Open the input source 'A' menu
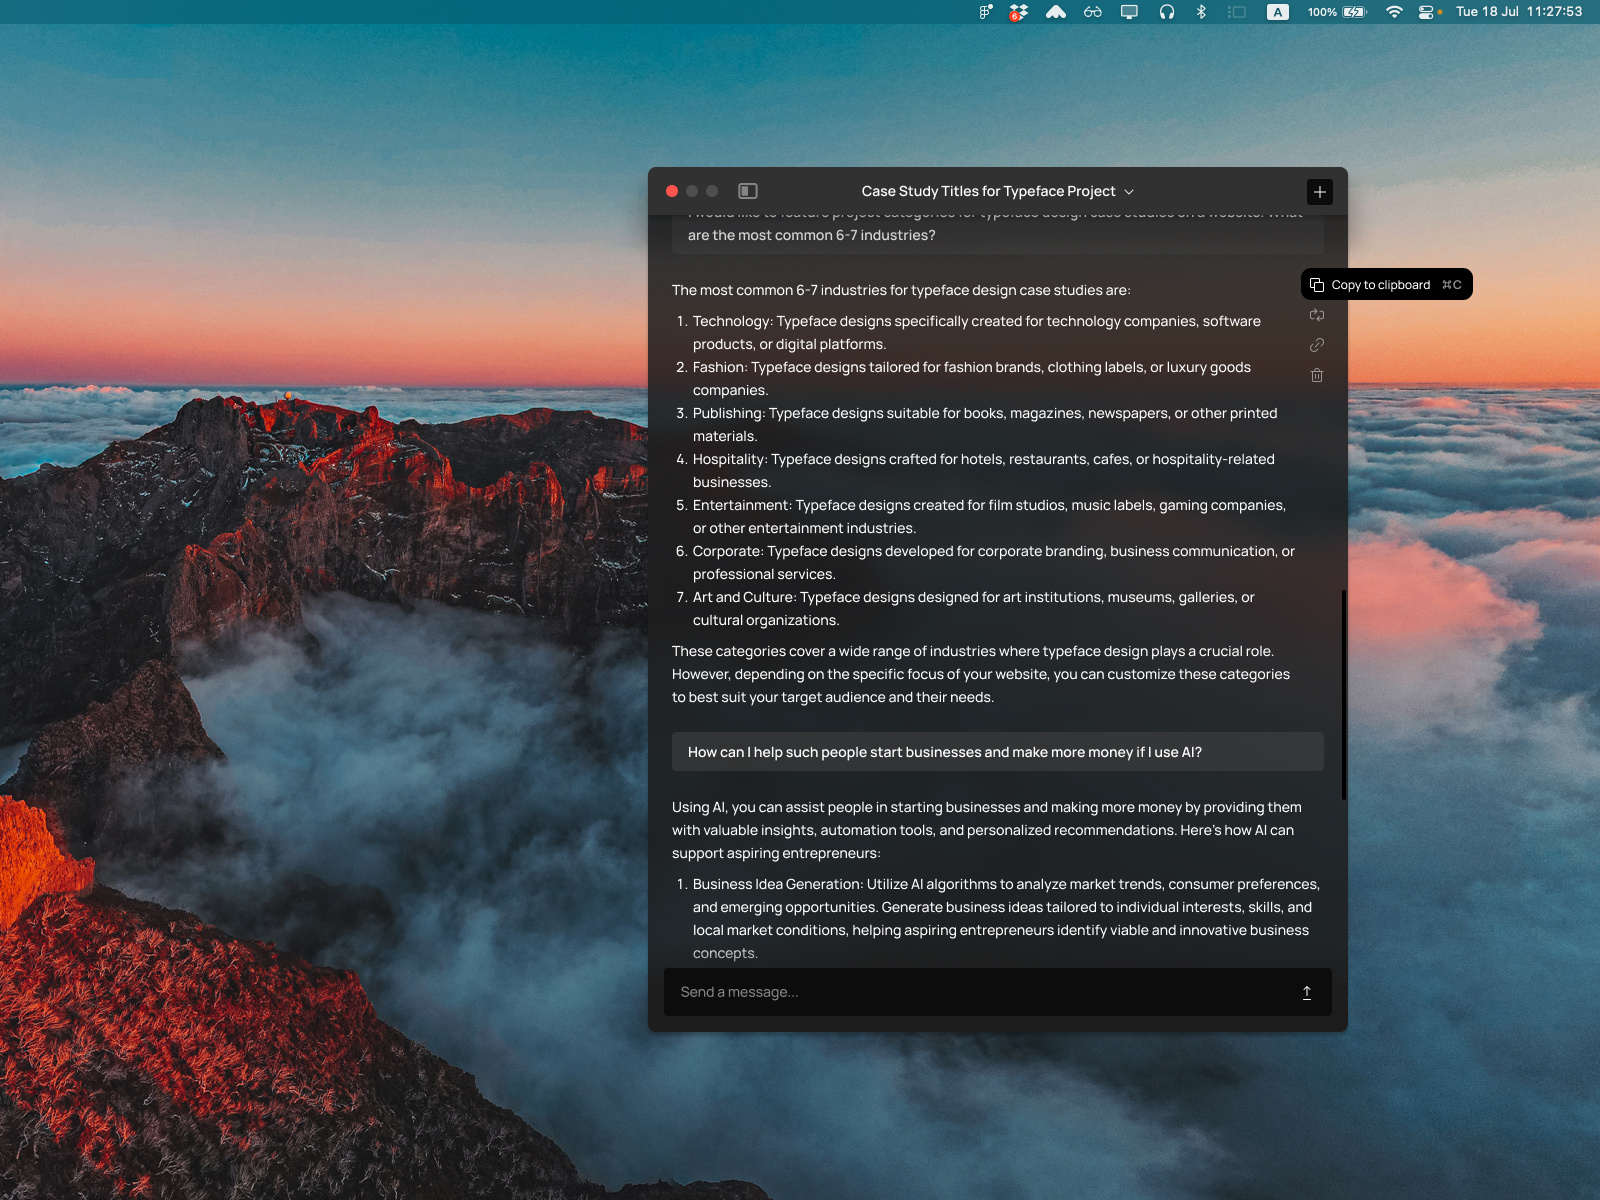The image size is (1600, 1200). click(1277, 12)
